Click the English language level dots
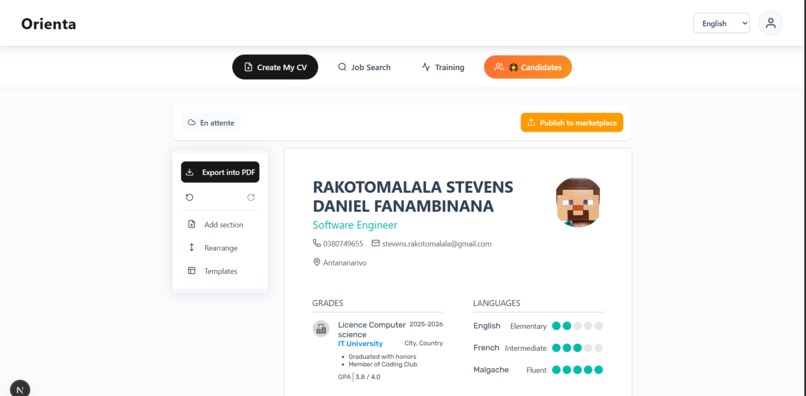The width and height of the screenshot is (806, 396). [x=577, y=326]
